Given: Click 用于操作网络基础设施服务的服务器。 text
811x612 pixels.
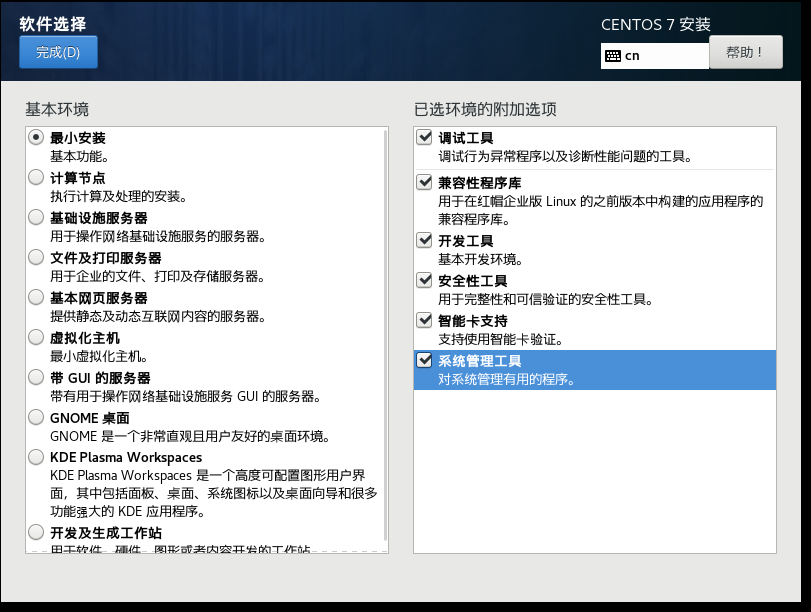Looking at the screenshot, I should [x=158, y=236].
